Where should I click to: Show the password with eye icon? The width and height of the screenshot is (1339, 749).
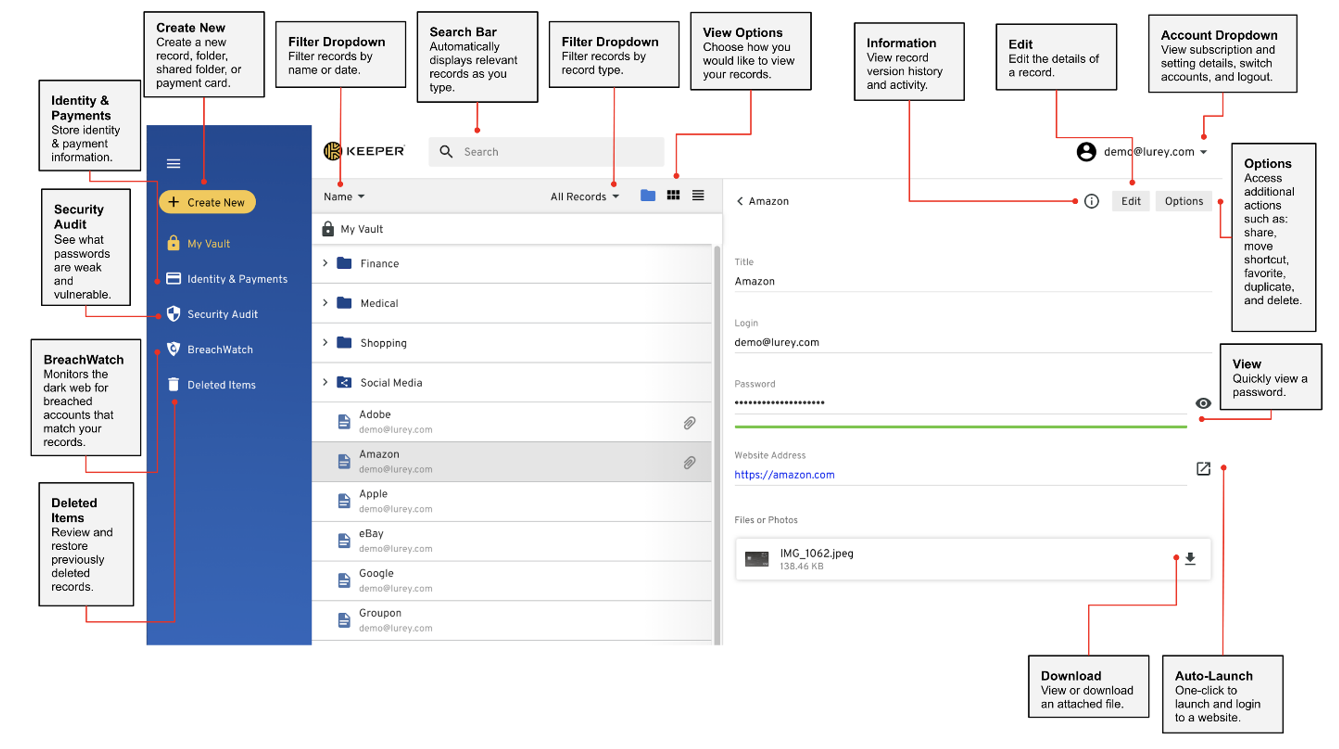pyautogui.click(x=1203, y=403)
